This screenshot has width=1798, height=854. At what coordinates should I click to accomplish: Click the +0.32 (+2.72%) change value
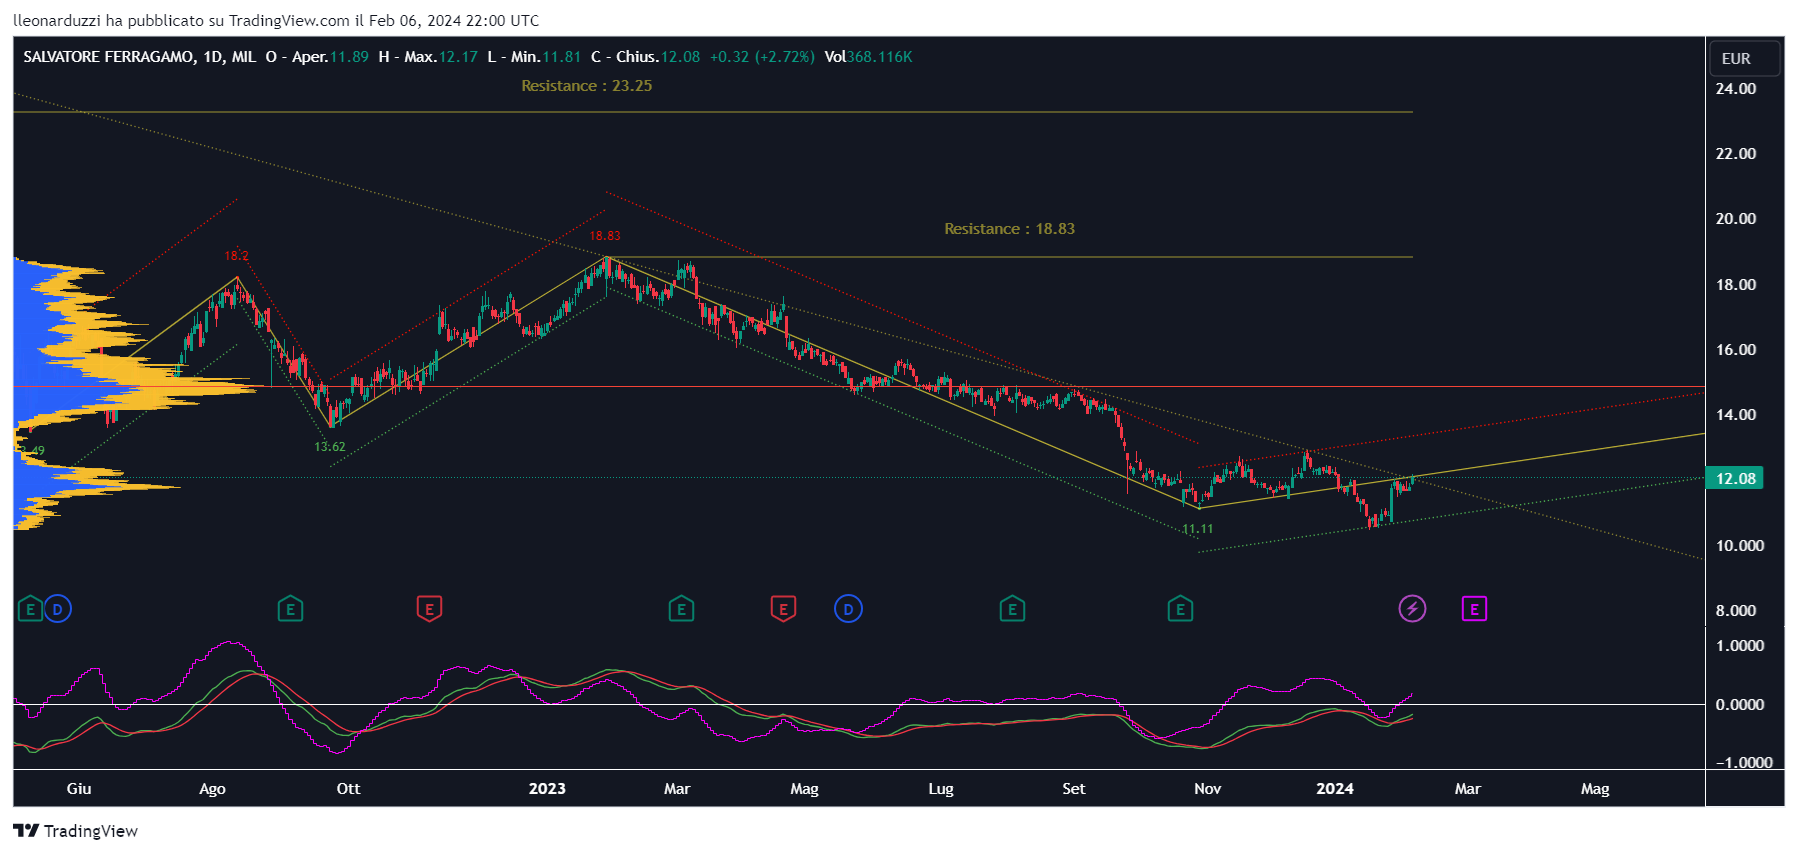click(x=762, y=57)
